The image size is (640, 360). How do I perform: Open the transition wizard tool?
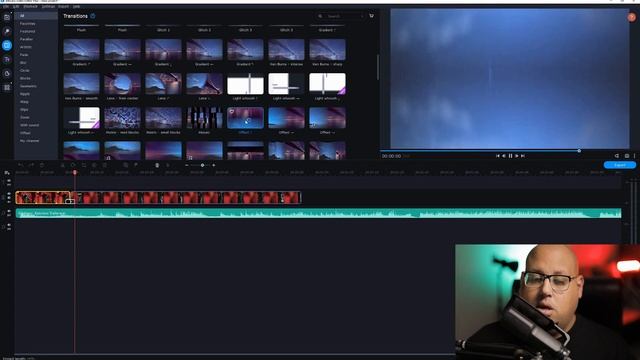click(126, 165)
